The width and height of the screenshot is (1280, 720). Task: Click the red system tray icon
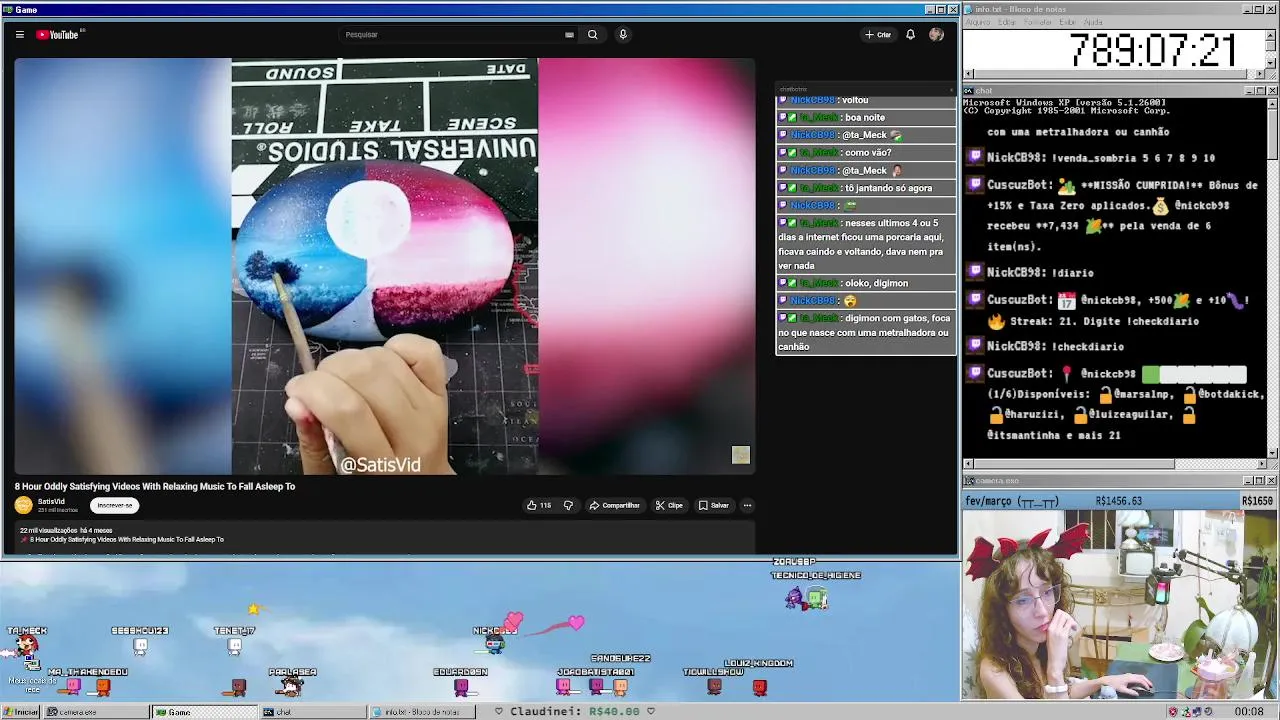tap(1173, 712)
